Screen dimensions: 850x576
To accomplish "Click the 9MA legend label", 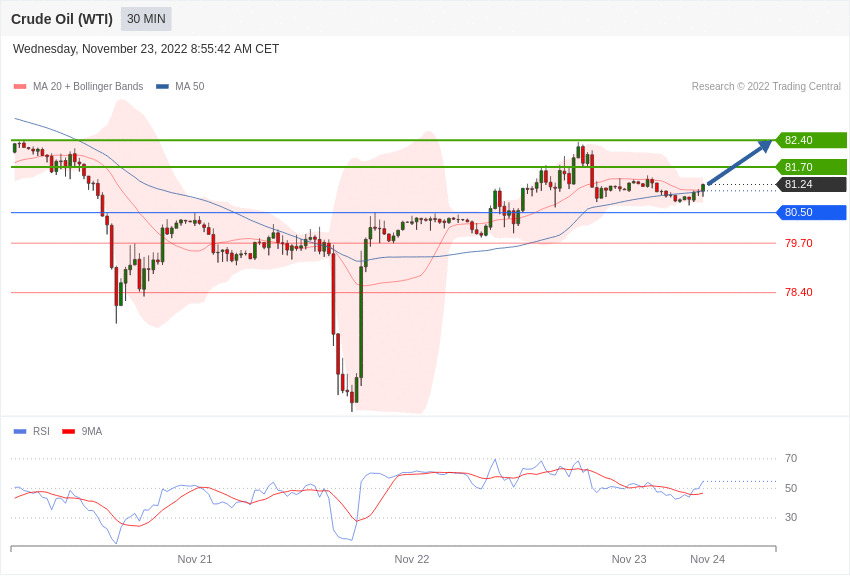I will tap(92, 432).
